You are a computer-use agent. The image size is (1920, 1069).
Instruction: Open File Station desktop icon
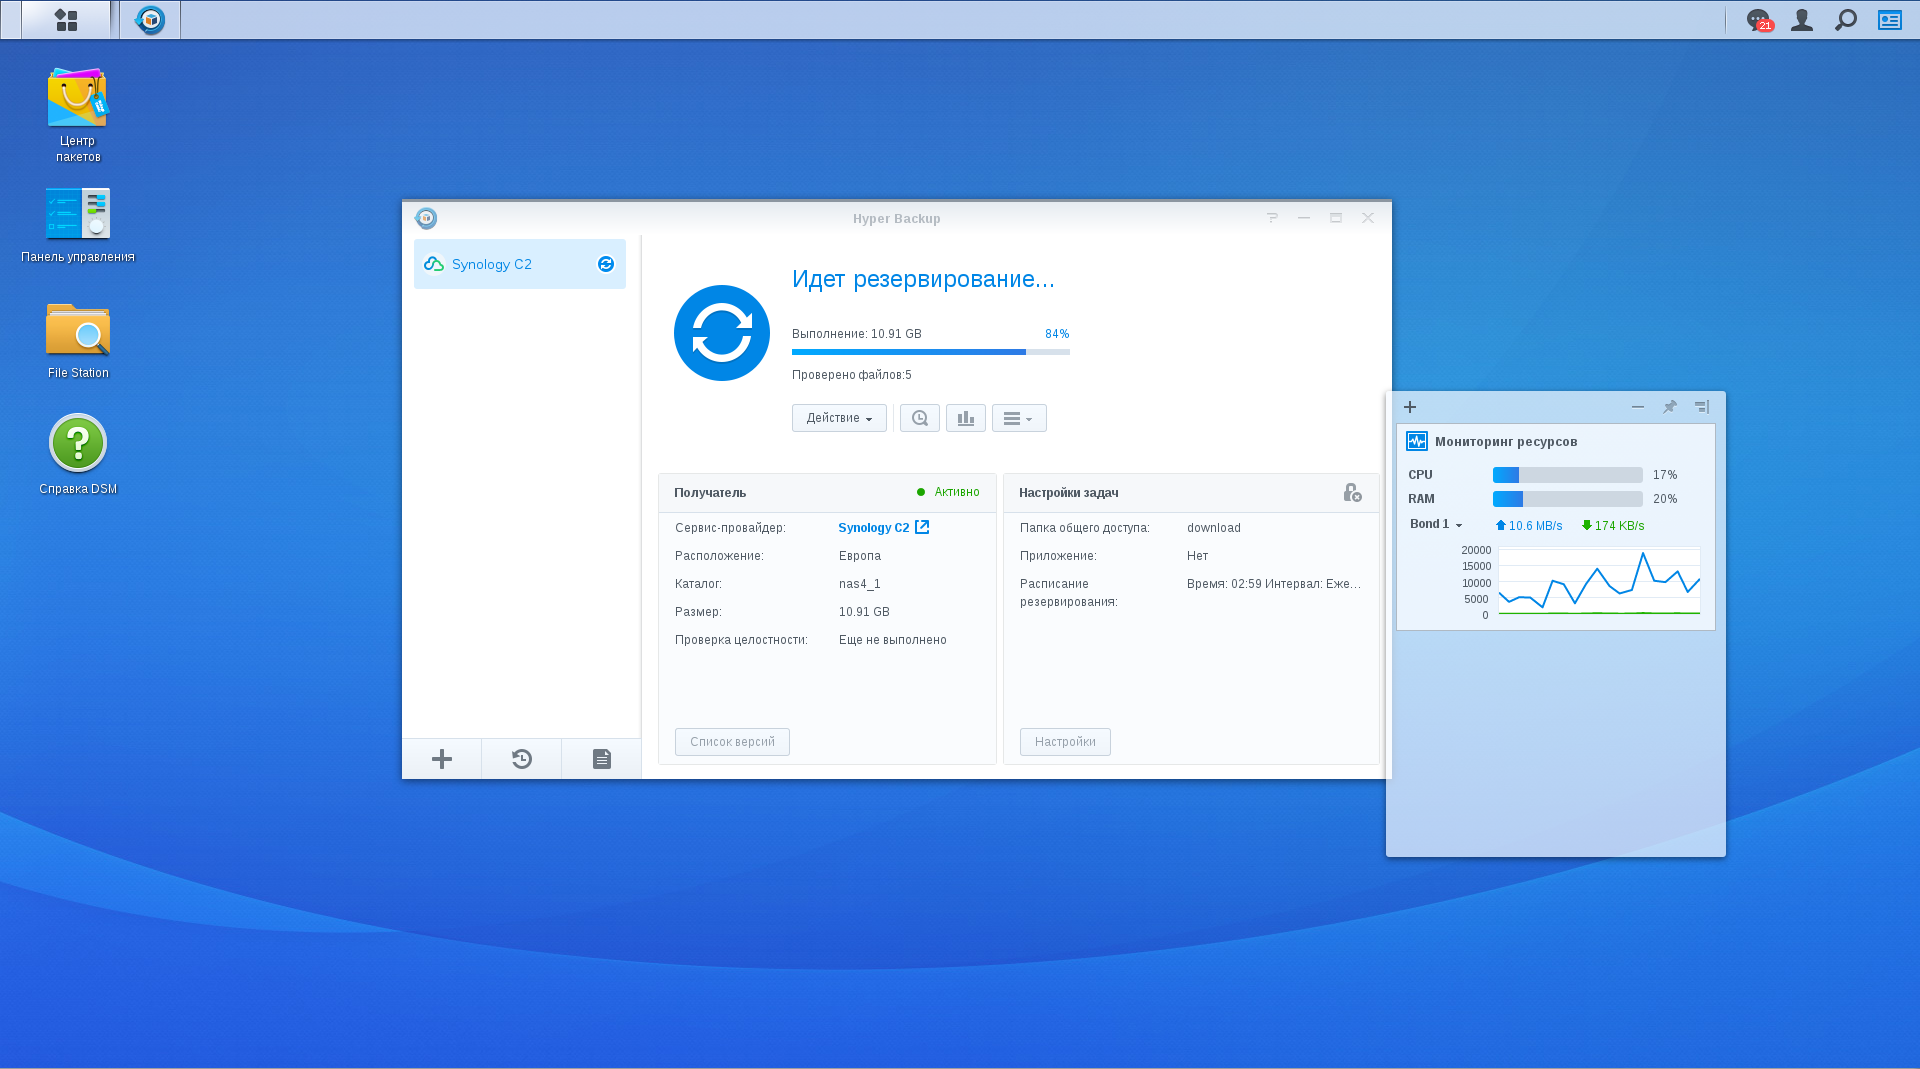(x=78, y=341)
